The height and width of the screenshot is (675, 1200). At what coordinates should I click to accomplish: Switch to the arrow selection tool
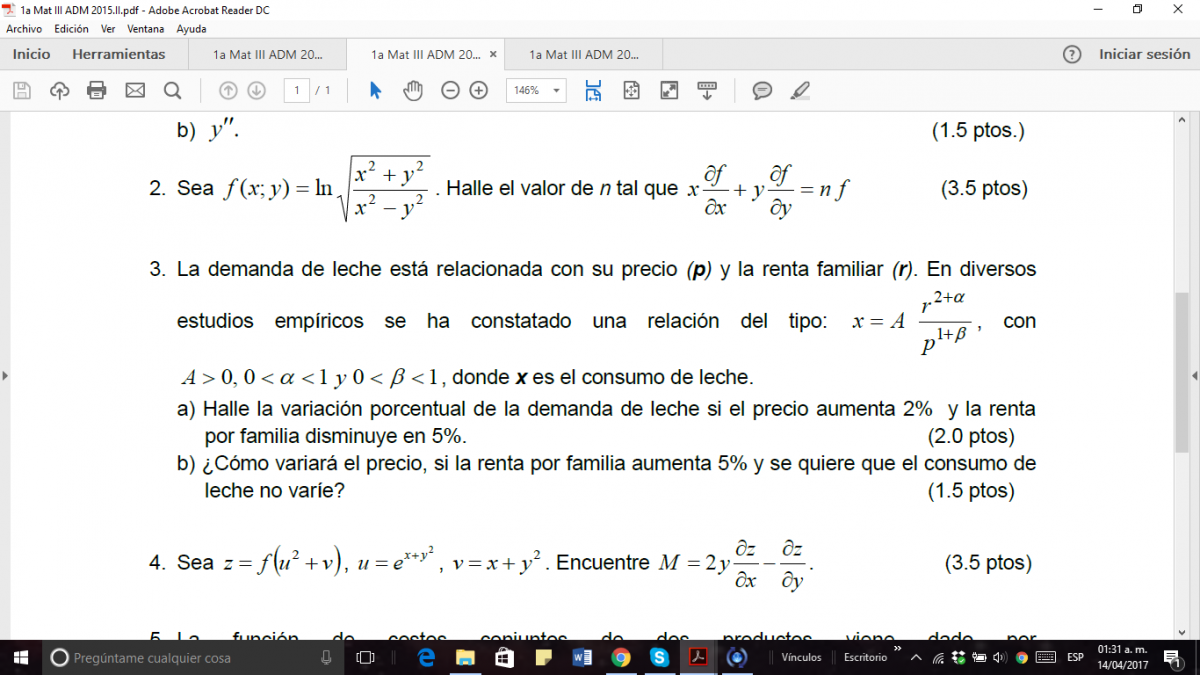point(376,91)
